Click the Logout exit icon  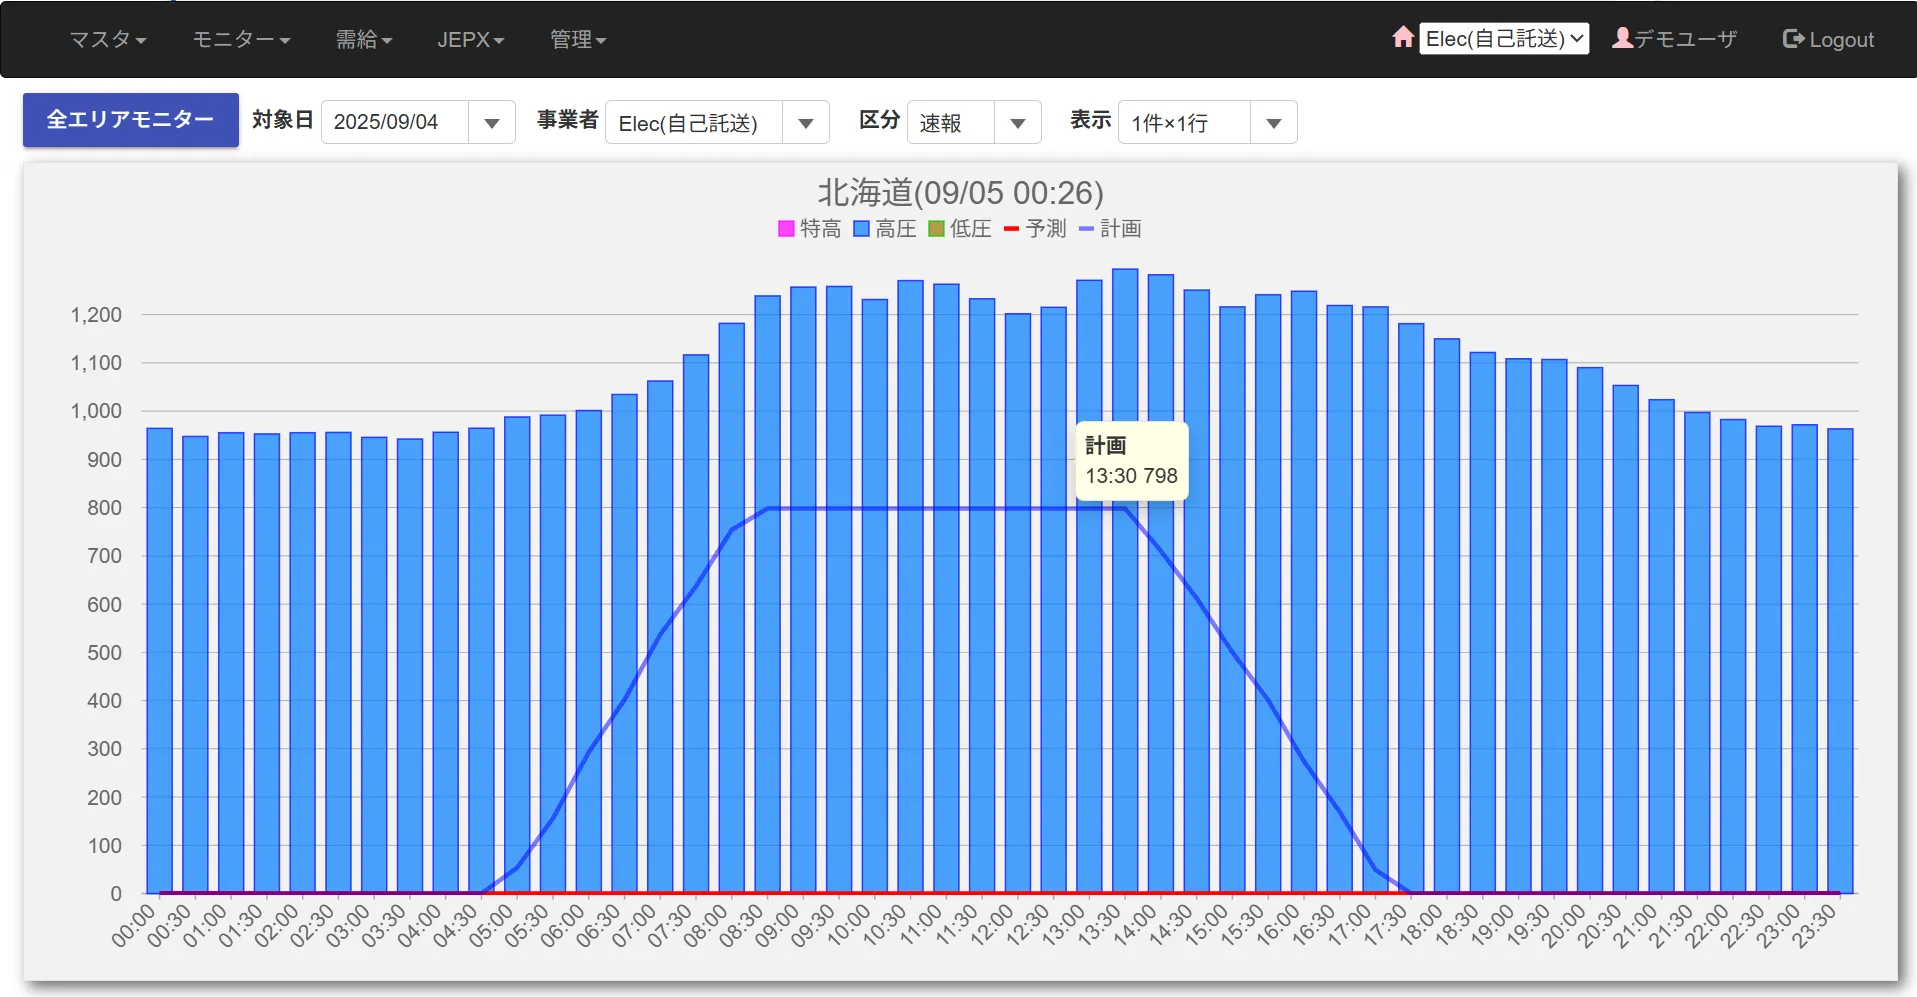1793,39
